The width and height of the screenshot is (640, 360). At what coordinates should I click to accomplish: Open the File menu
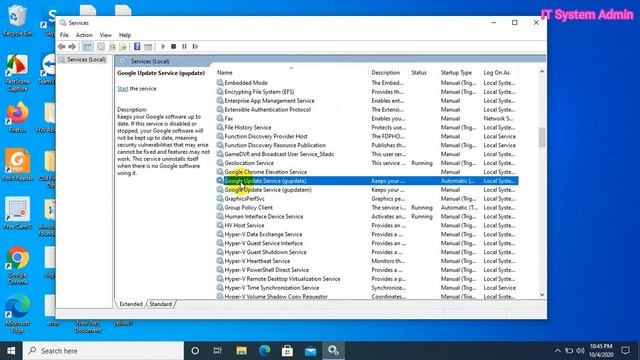click(x=64, y=35)
